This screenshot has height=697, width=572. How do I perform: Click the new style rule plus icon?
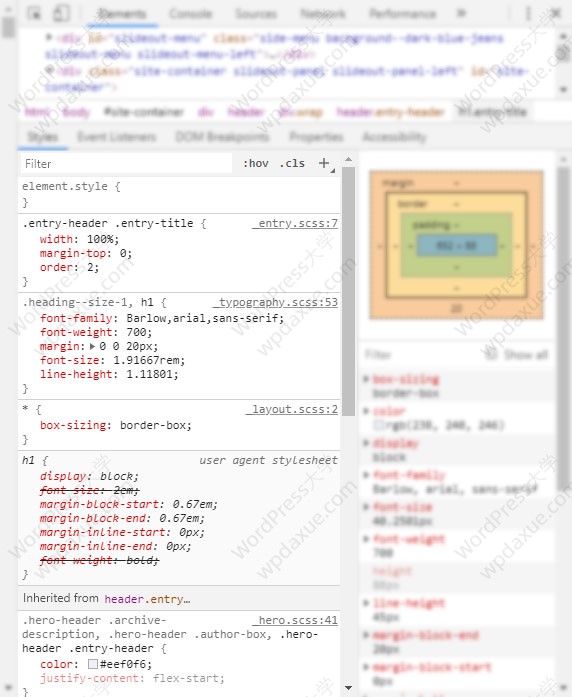point(324,163)
